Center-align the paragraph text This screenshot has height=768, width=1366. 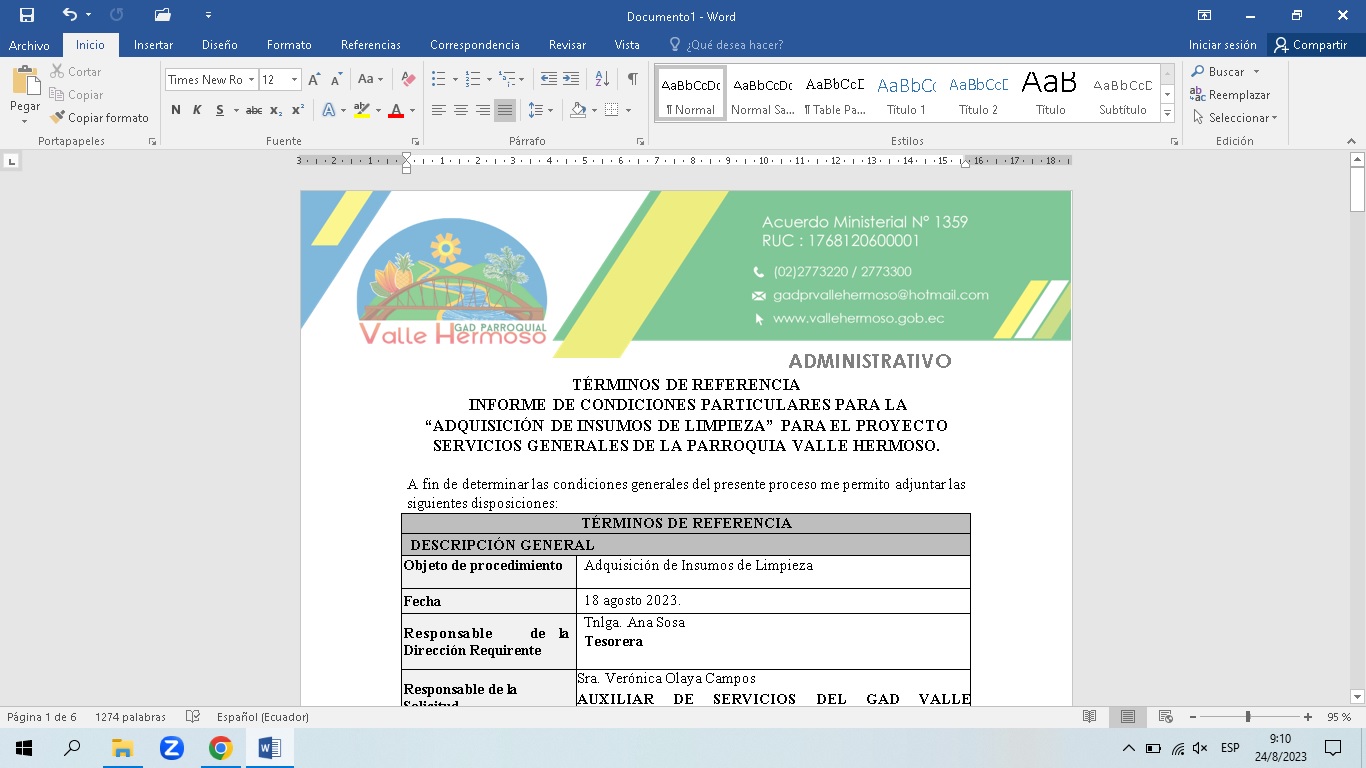click(x=461, y=110)
